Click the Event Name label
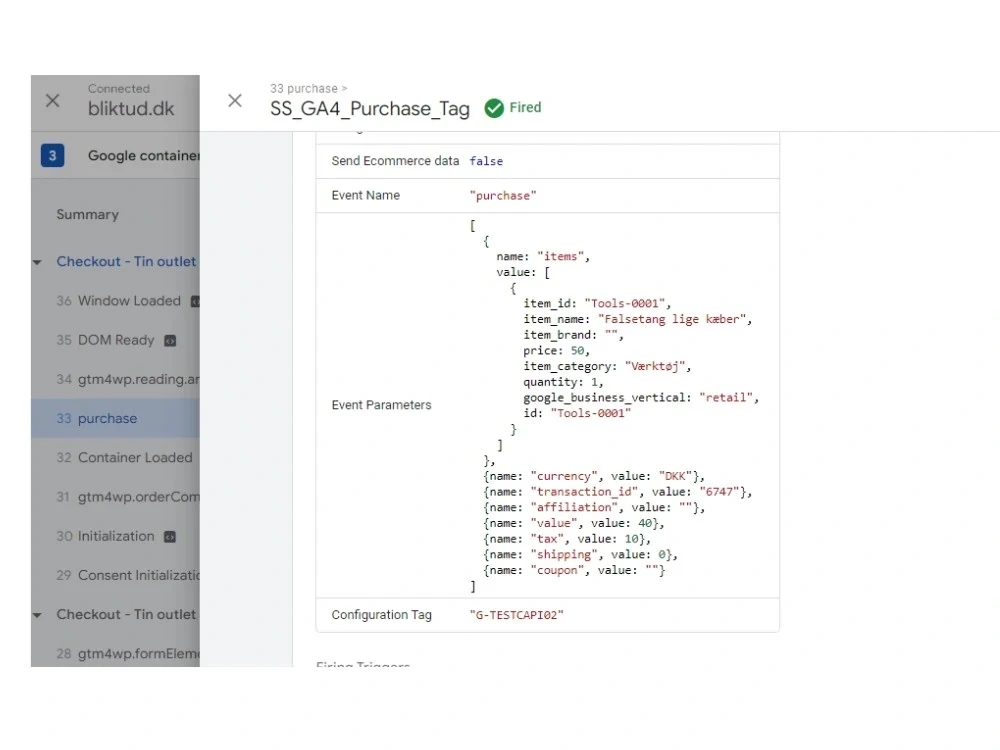This screenshot has width=1000, height=750. tap(365, 195)
